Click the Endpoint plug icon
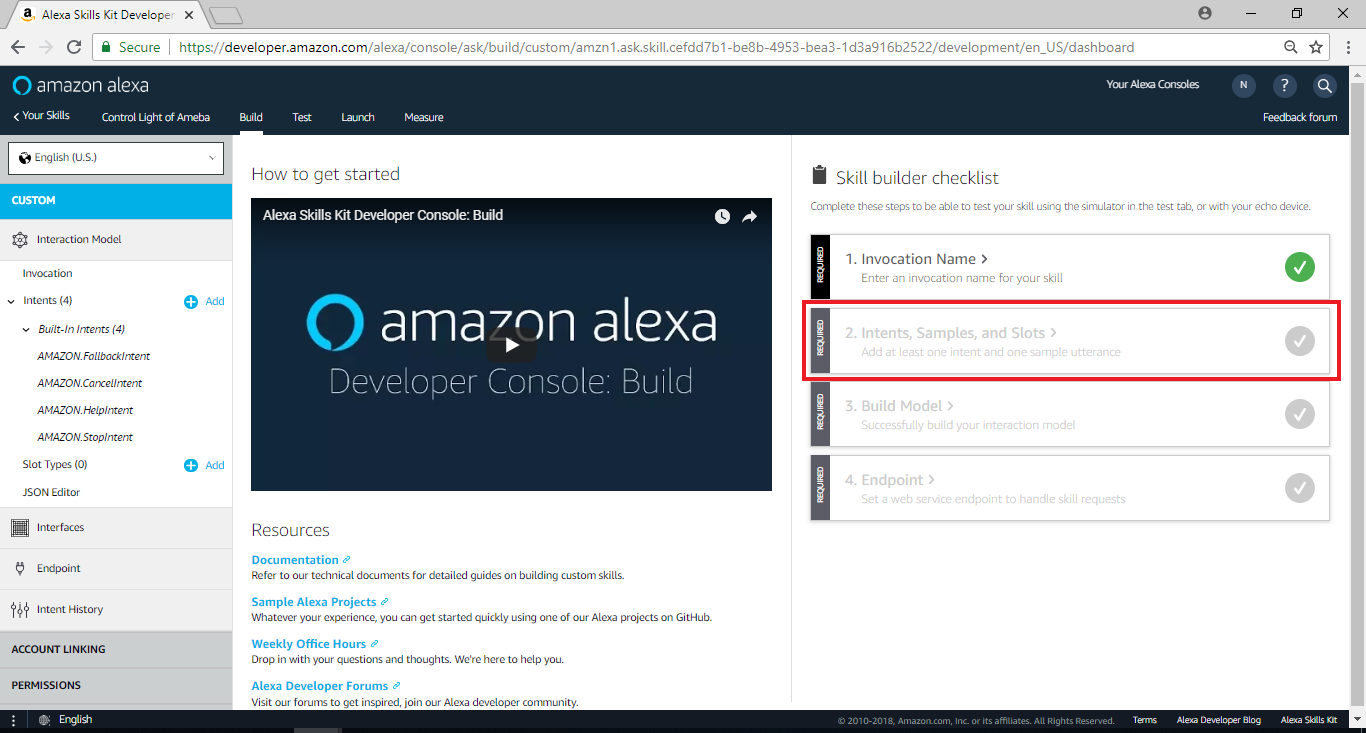1366x733 pixels. 19,568
